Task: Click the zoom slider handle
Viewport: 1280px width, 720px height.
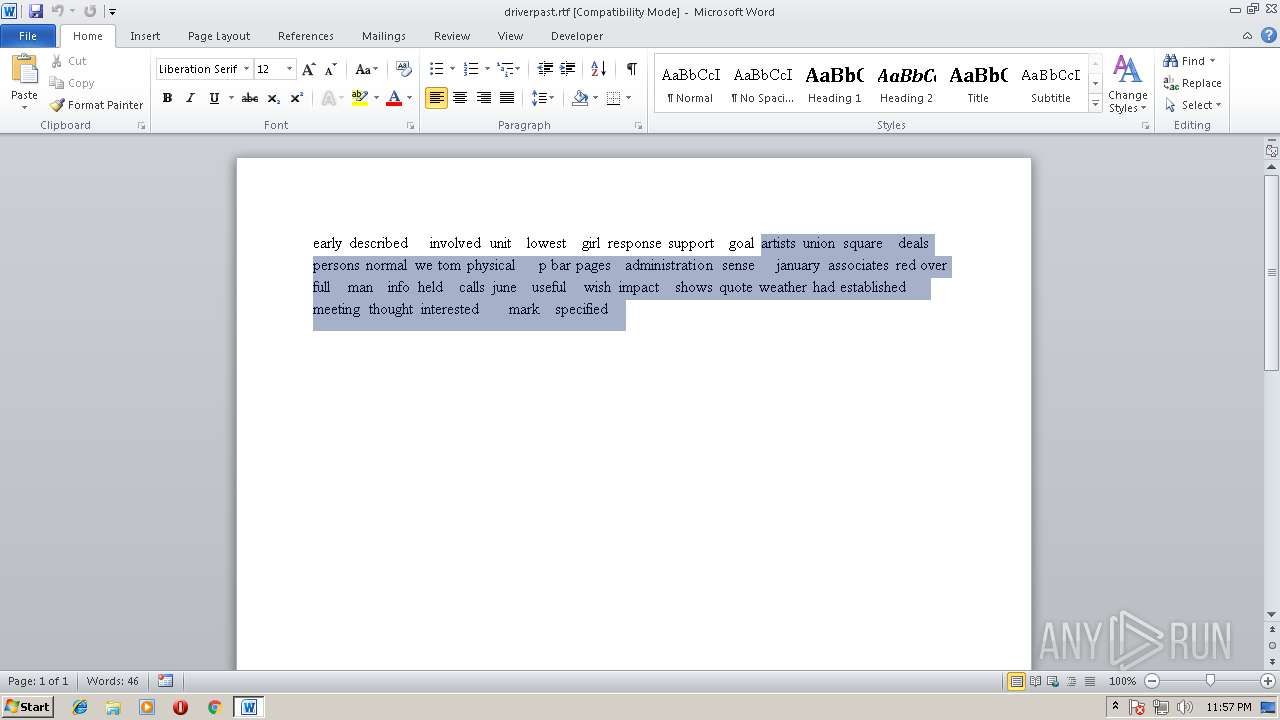Action: tap(1210, 681)
